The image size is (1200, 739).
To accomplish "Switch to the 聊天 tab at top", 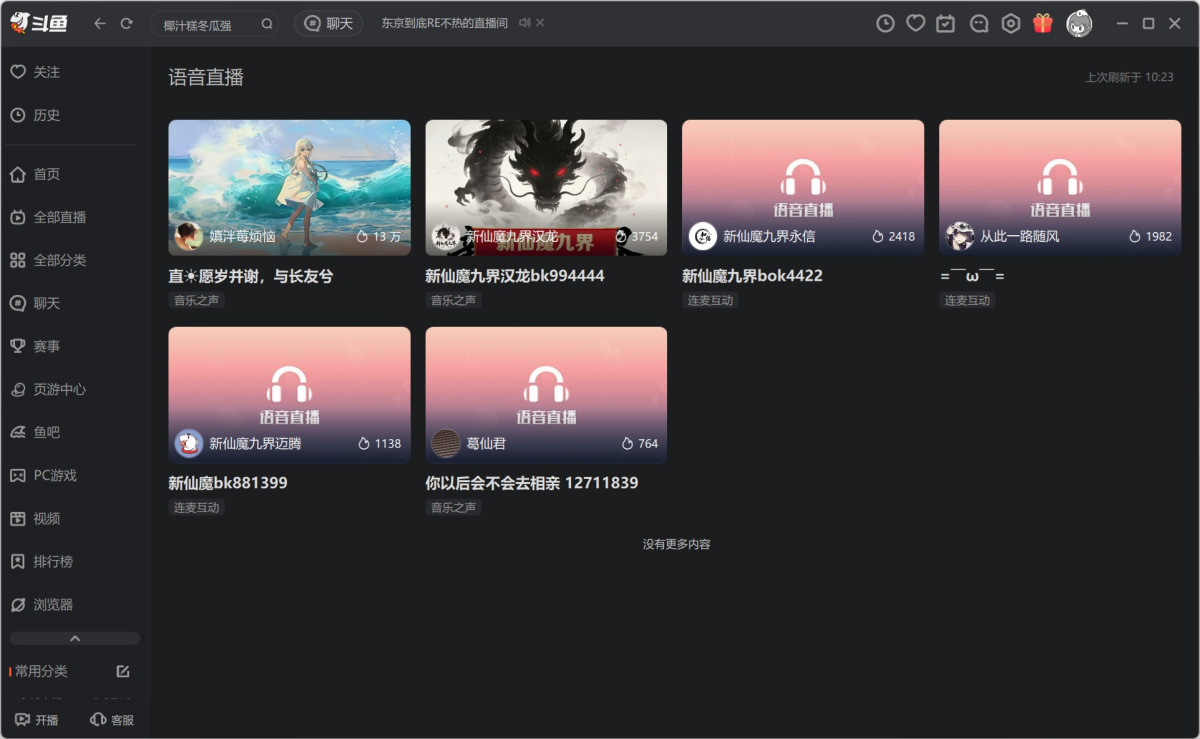I will [329, 22].
